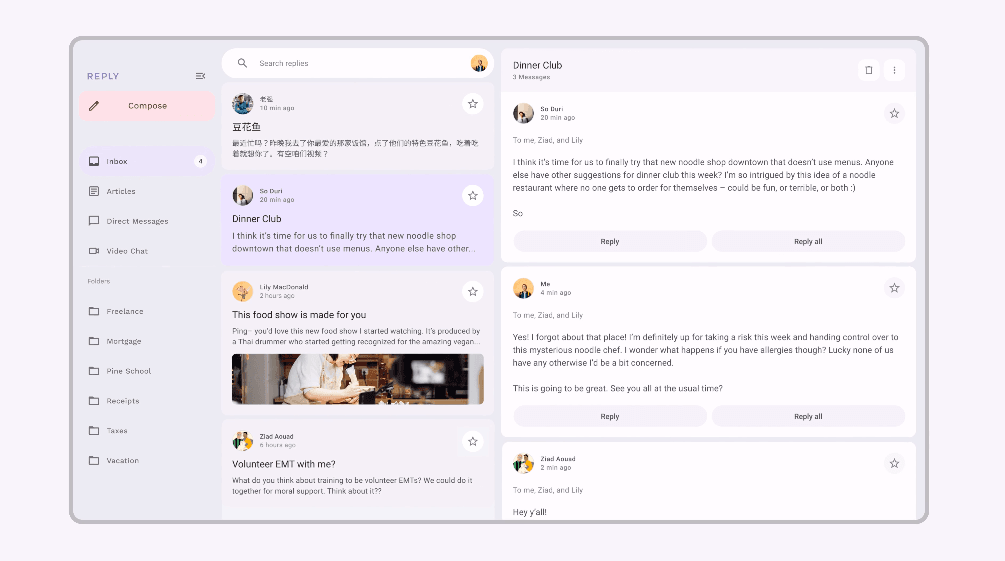The image size is (1005, 561).
Task: Collapse the navigation drawer menu icon
Action: [200, 76]
